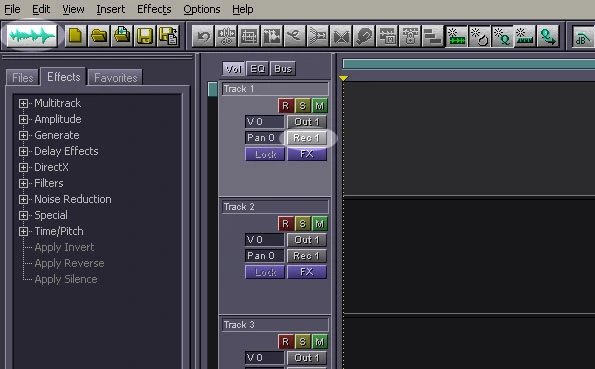The height and width of the screenshot is (369, 595).
Task: Expand the Delay Effects node
Action: [x=24, y=151]
